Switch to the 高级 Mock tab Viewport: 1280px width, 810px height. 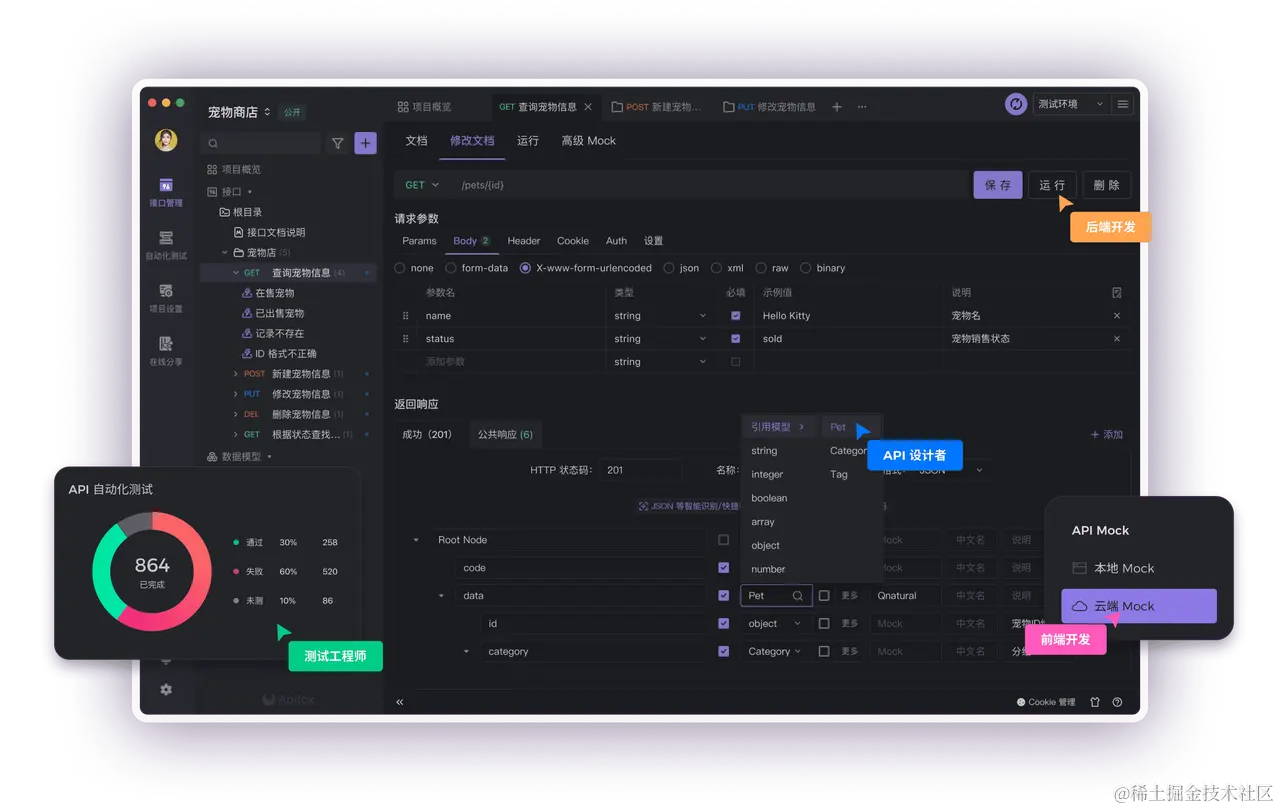coord(588,141)
